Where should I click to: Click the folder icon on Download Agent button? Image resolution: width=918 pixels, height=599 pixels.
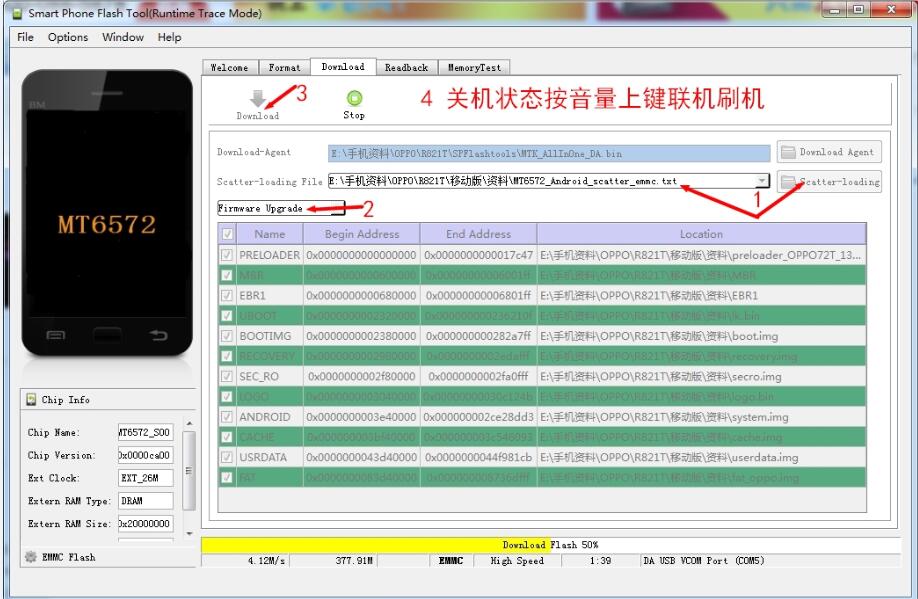pyautogui.click(x=789, y=152)
